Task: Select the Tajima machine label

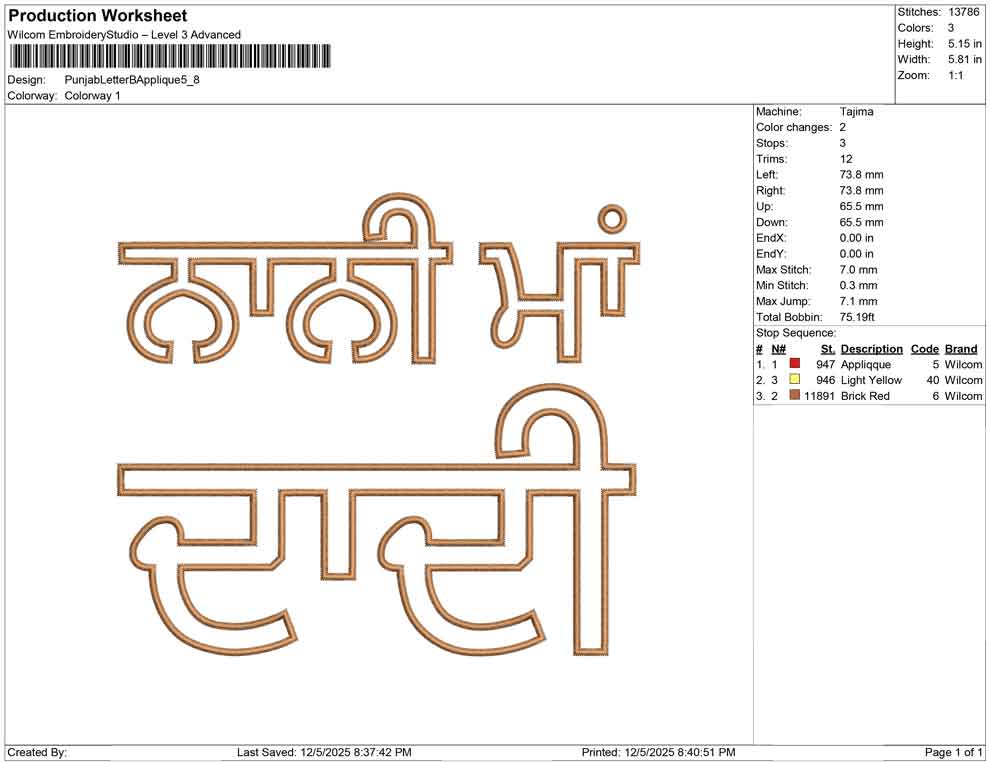Action: (852, 111)
